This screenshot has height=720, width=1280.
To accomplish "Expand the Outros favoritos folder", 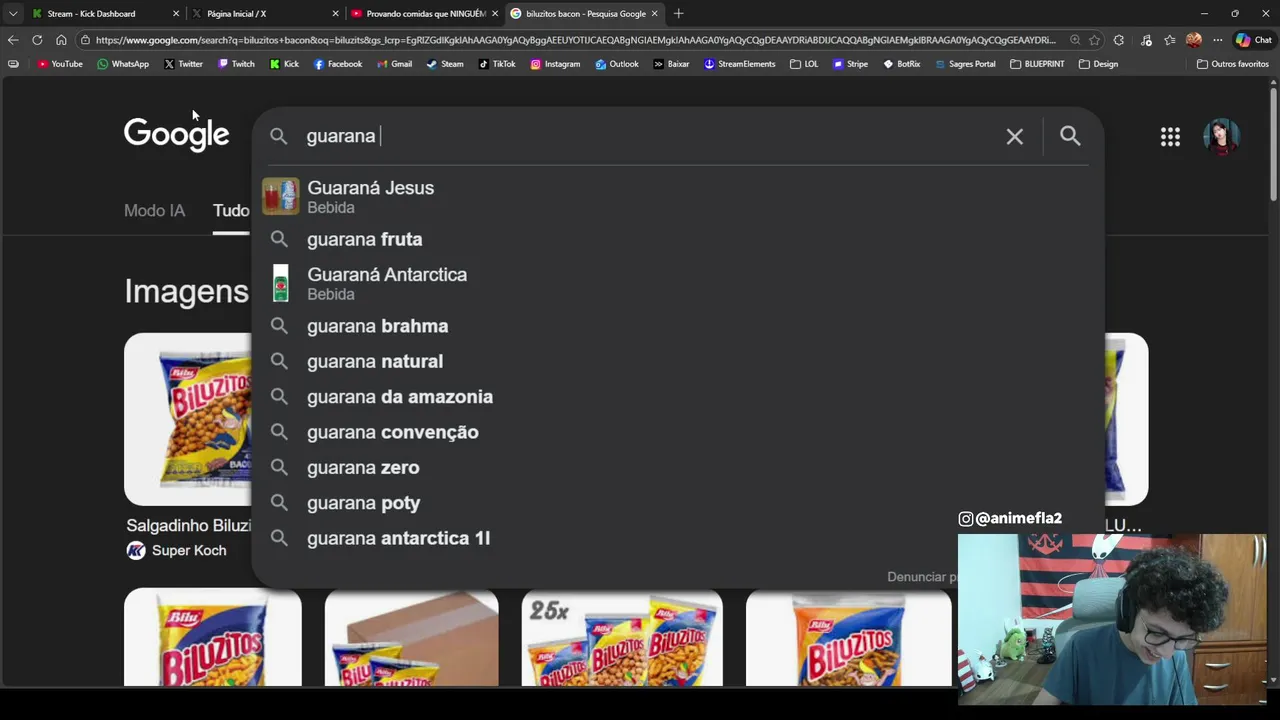I will 1232,64.
